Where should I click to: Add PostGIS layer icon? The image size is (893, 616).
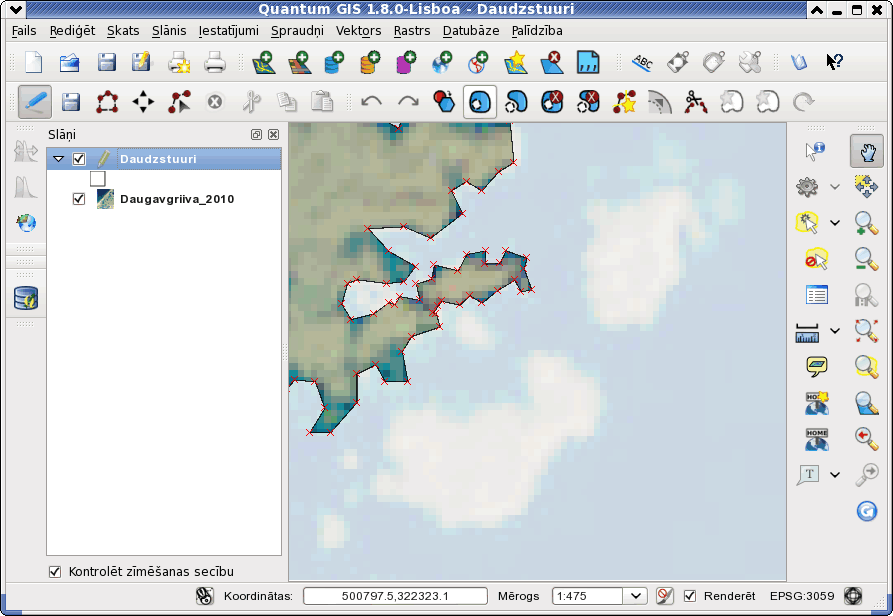coord(334,62)
